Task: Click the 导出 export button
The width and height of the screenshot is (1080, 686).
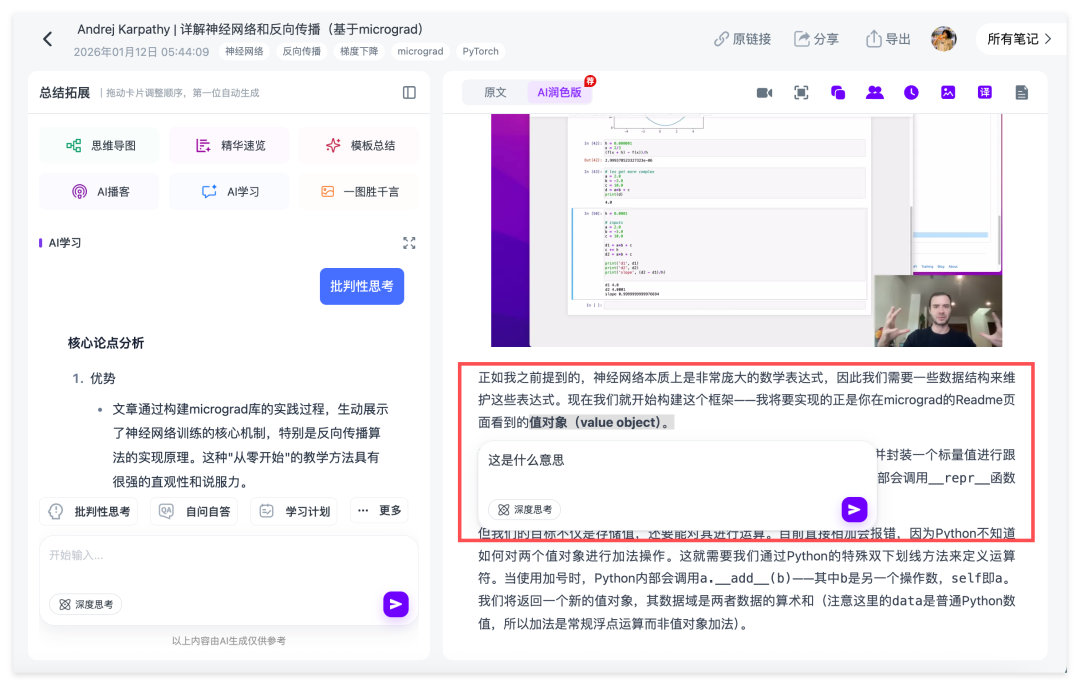Action: click(888, 39)
